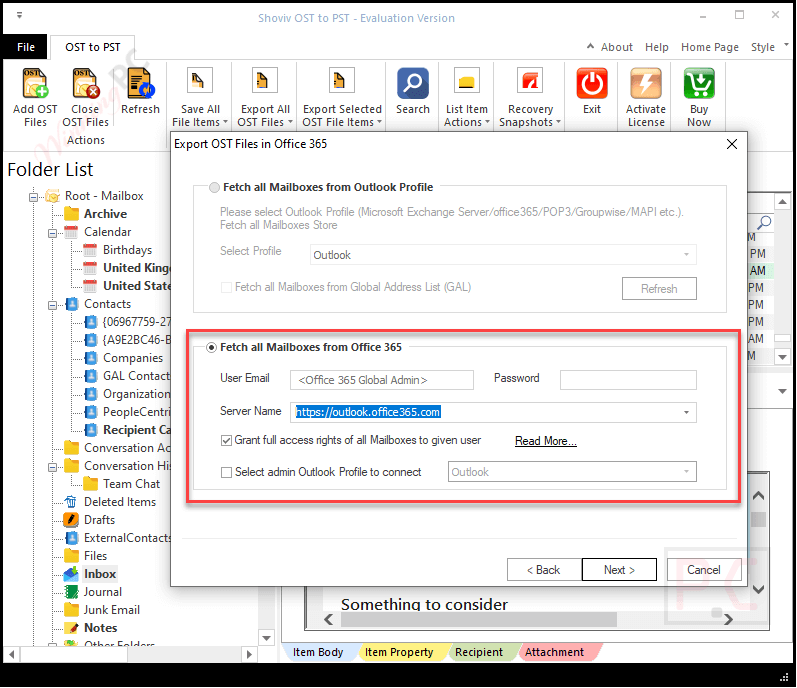Open the Read More link

click(546, 441)
